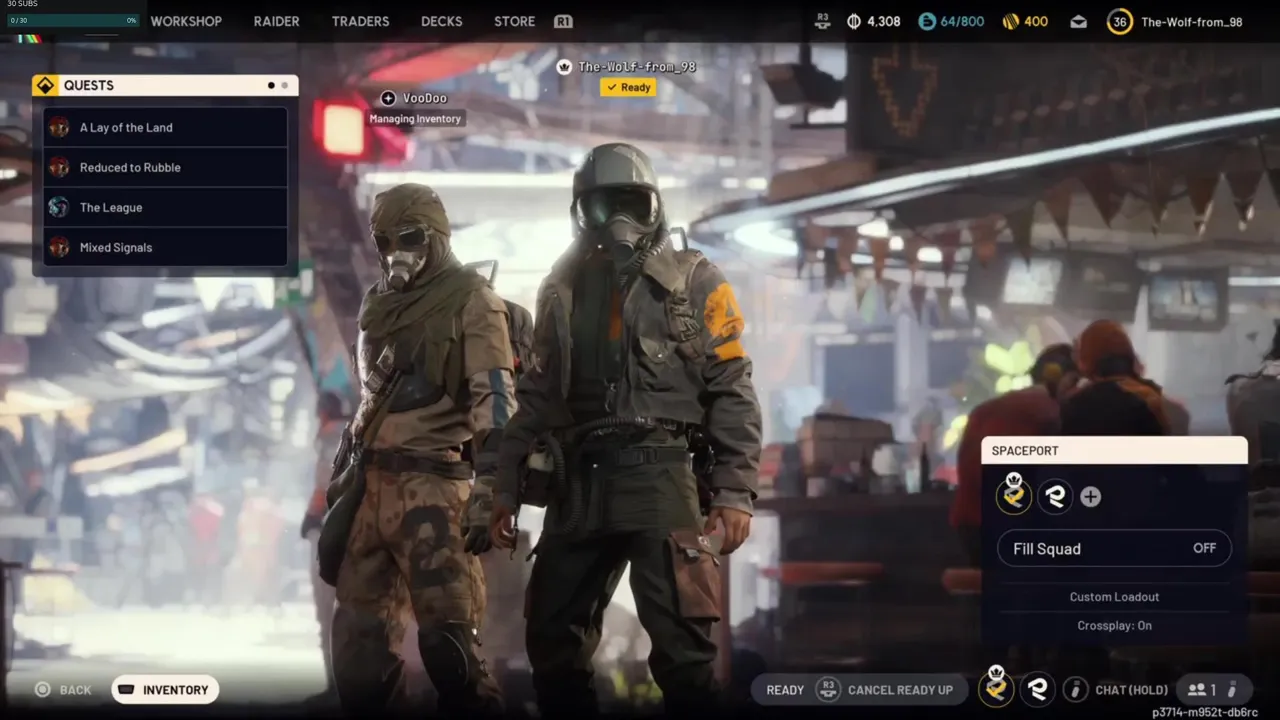The width and height of the screenshot is (1280, 720).
Task: Switch to the TRADERS tab
Action: 360,21
